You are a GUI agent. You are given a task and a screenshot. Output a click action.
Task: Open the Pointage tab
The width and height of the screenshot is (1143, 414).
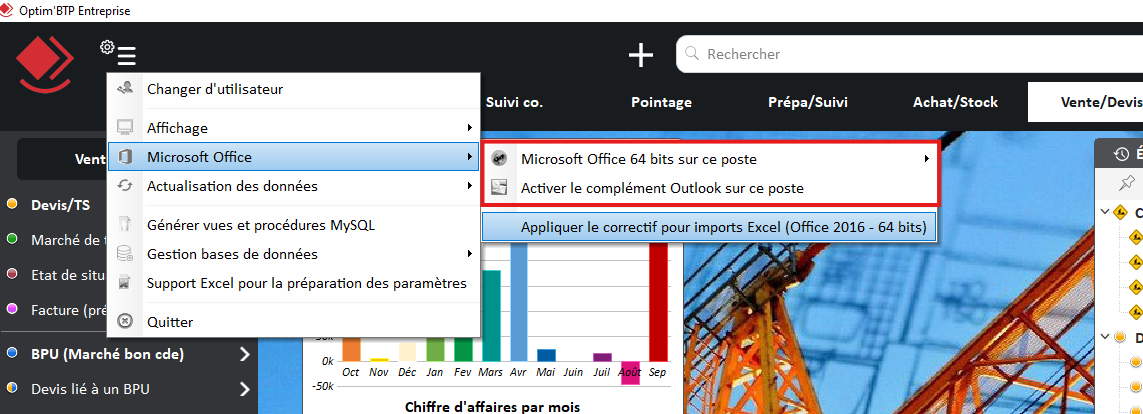coord(661,102)
